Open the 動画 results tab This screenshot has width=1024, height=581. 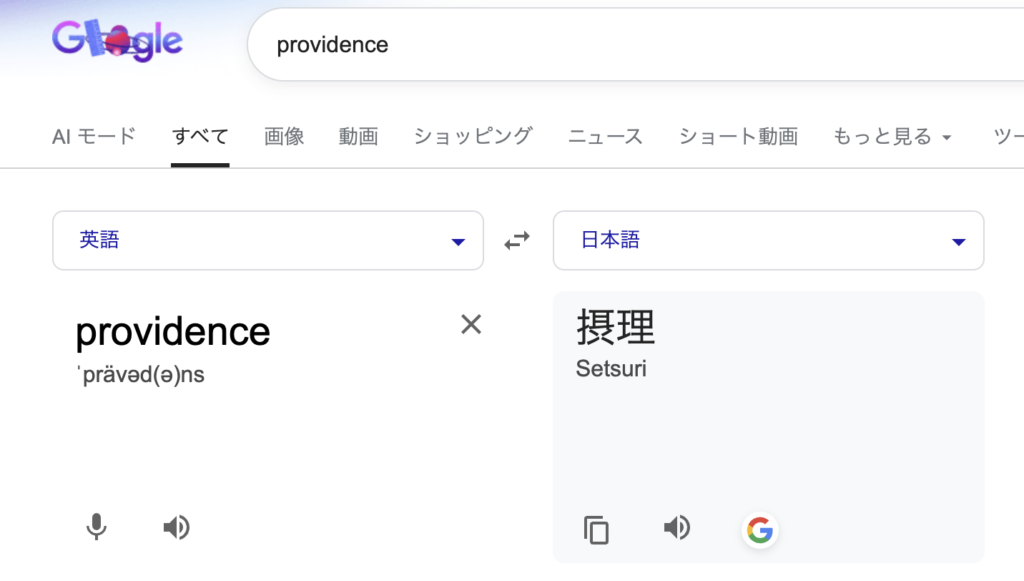coord(358,137)
